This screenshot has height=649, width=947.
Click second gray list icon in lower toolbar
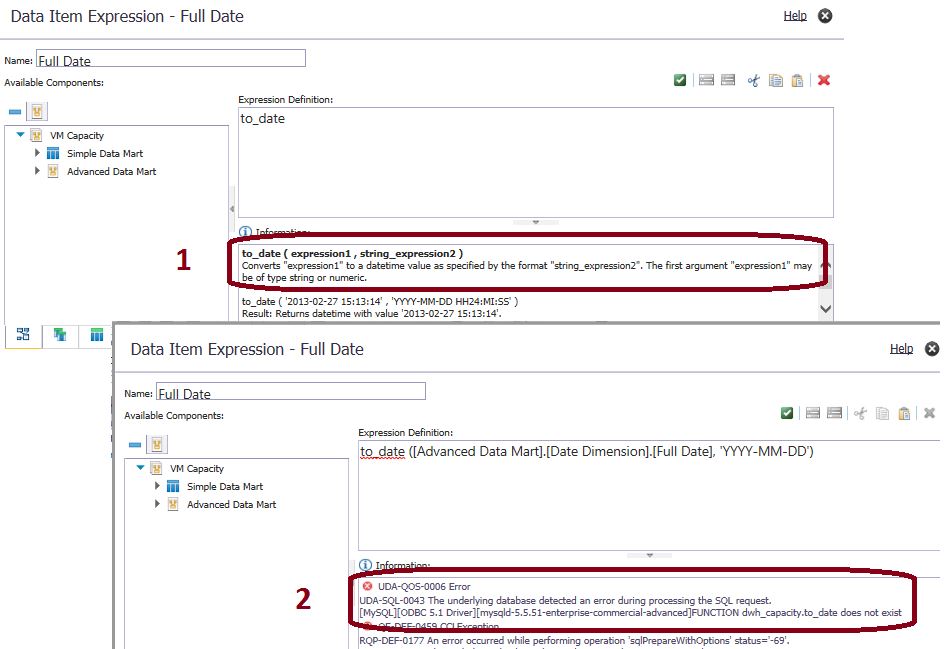(835, 413)
